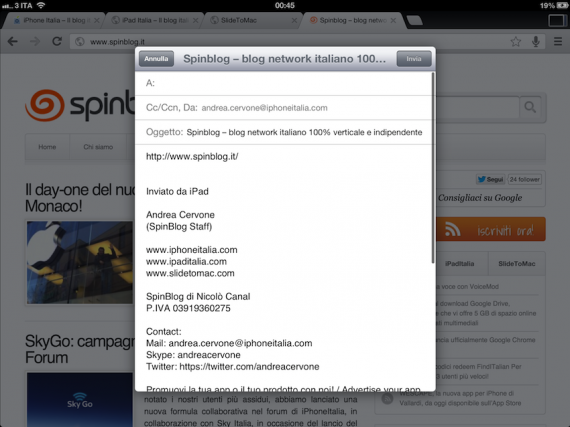Tap the http://www.spinblog.it/ link in body

[192, 157]
